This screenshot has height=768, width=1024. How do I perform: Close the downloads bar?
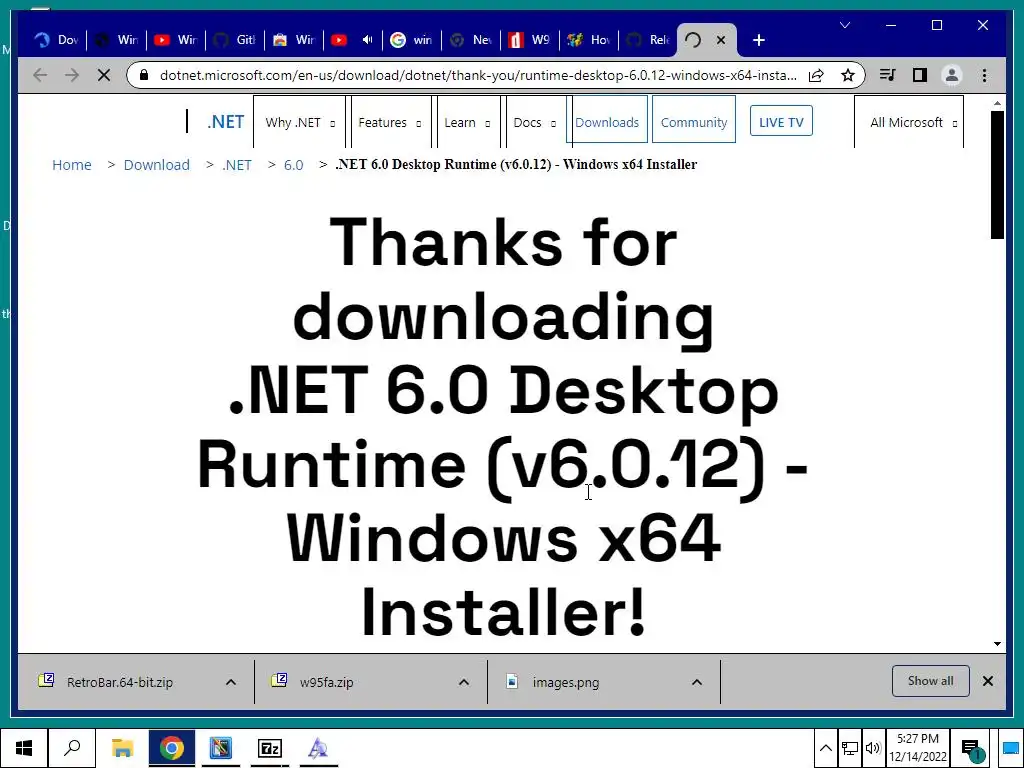pos(988,681)
